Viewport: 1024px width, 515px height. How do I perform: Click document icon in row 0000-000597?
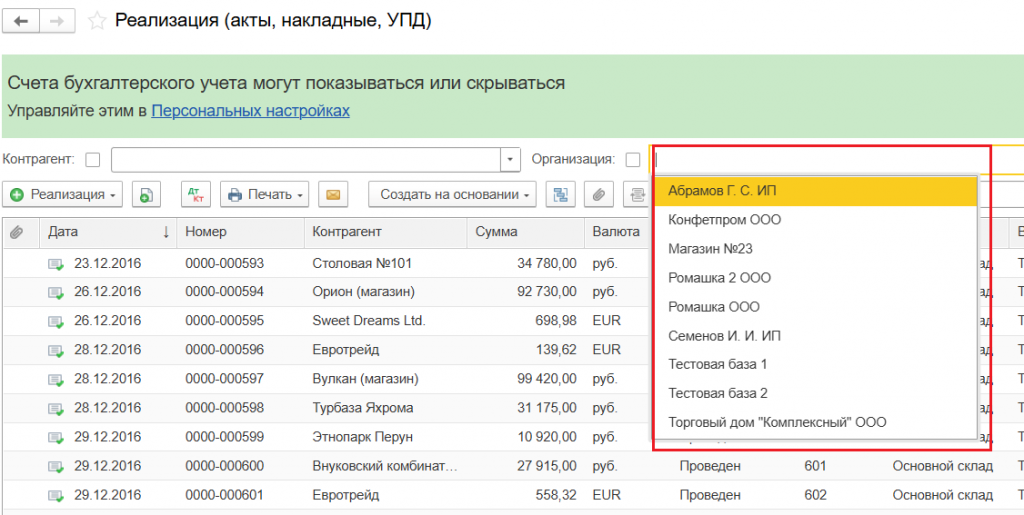tap(56, 379)
